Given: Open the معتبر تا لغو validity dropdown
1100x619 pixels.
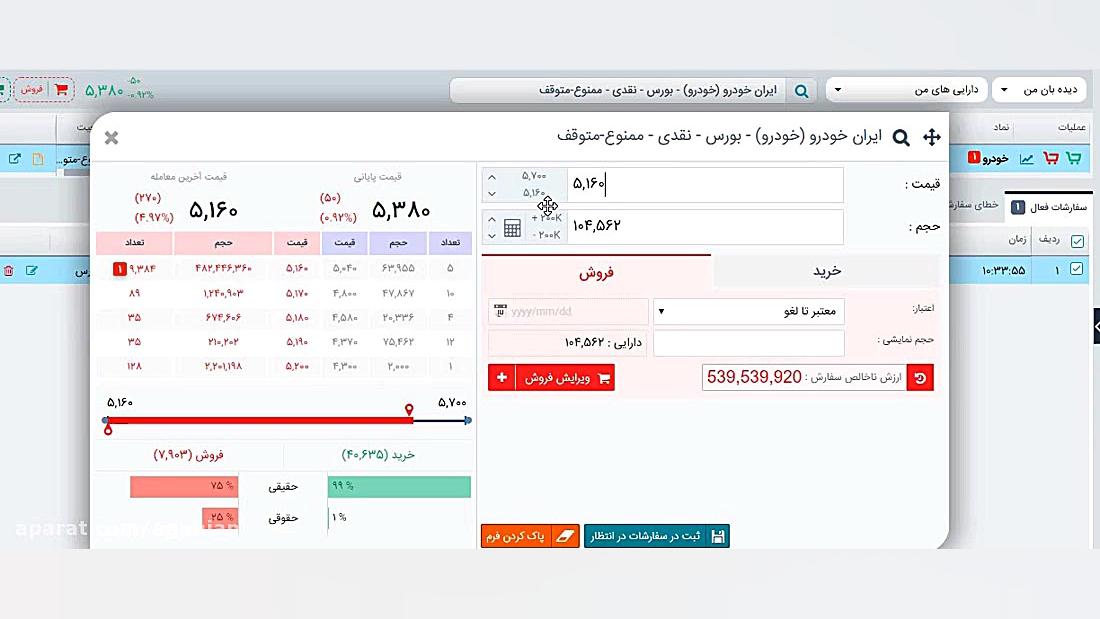Looking at the screenshot, I should [749, 311].
